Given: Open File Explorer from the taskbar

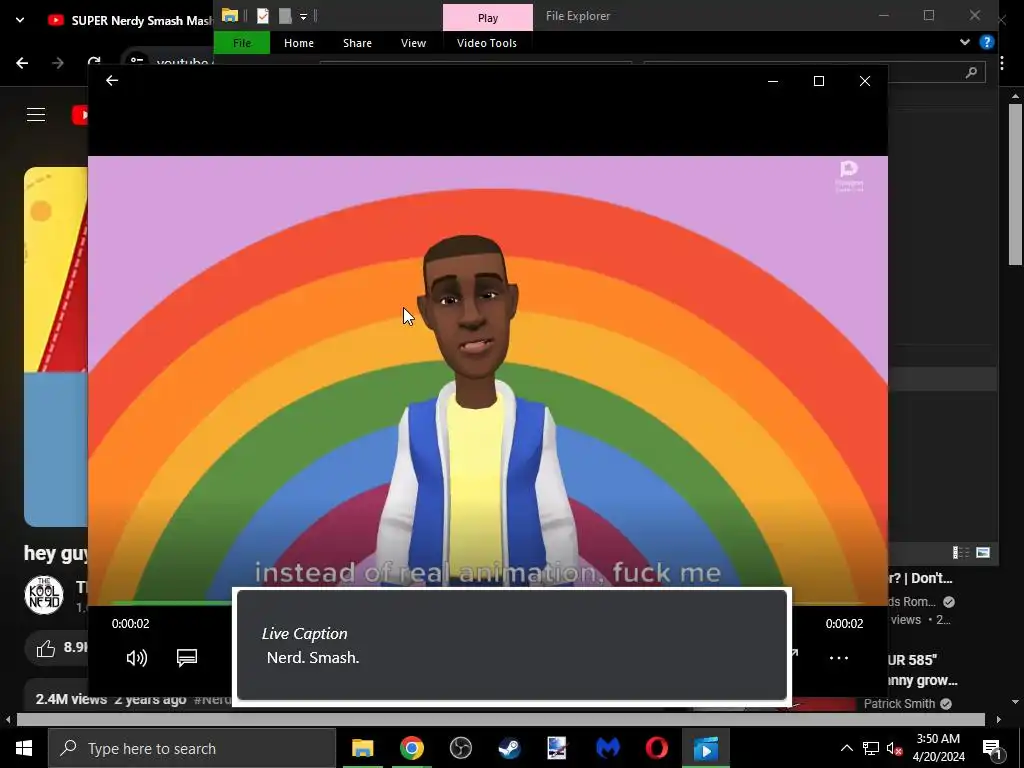Looking at the screenshot, I should click(x=362, y=748).
